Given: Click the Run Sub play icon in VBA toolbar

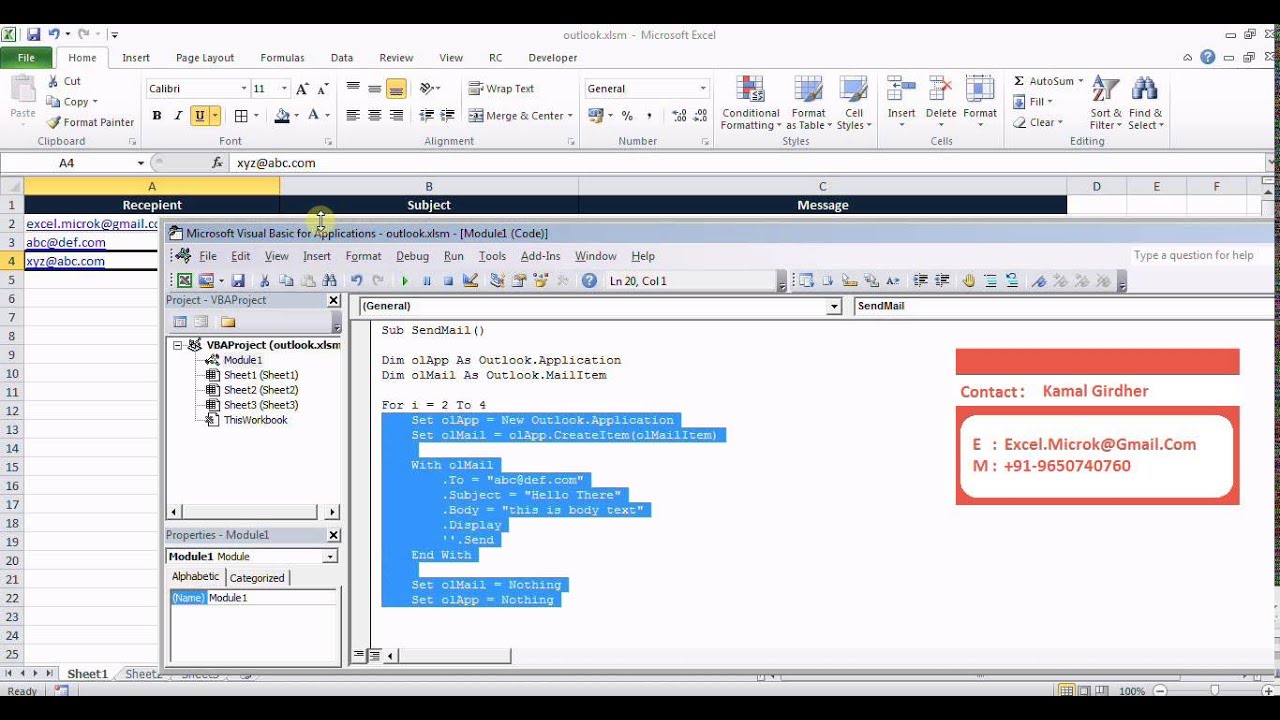Looking at the screenshot, I should 405,281.
